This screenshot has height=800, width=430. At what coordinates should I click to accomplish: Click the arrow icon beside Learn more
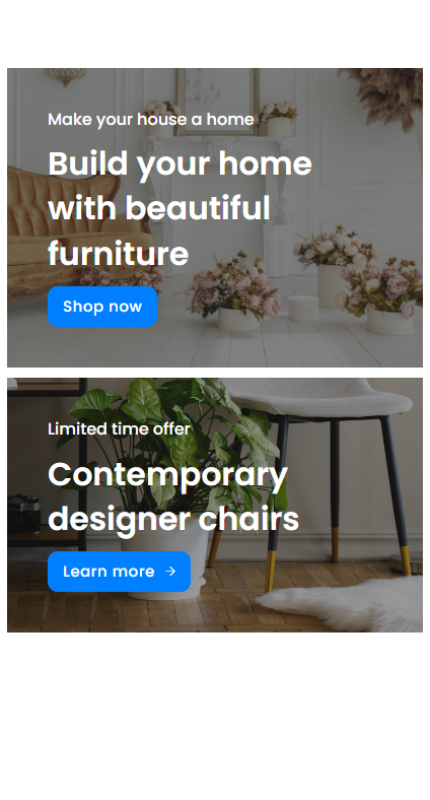point(171,571)
